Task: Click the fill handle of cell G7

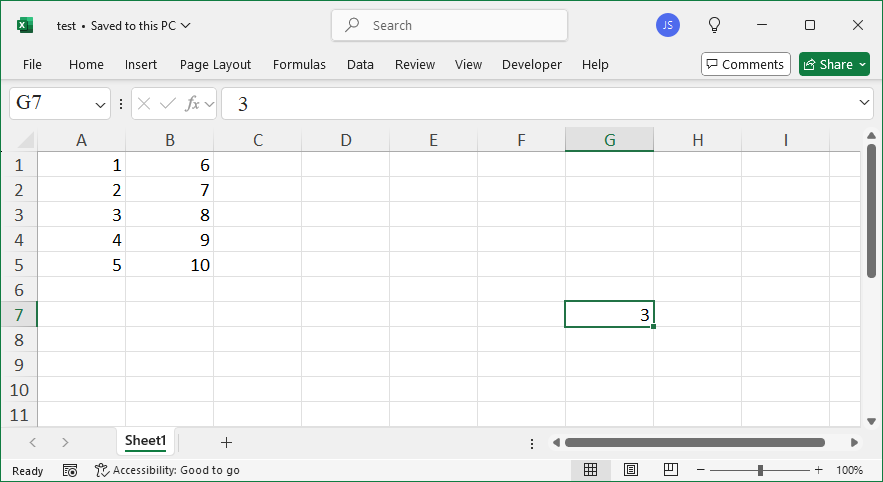Action: pyautogui.click(x=653, y=327)
